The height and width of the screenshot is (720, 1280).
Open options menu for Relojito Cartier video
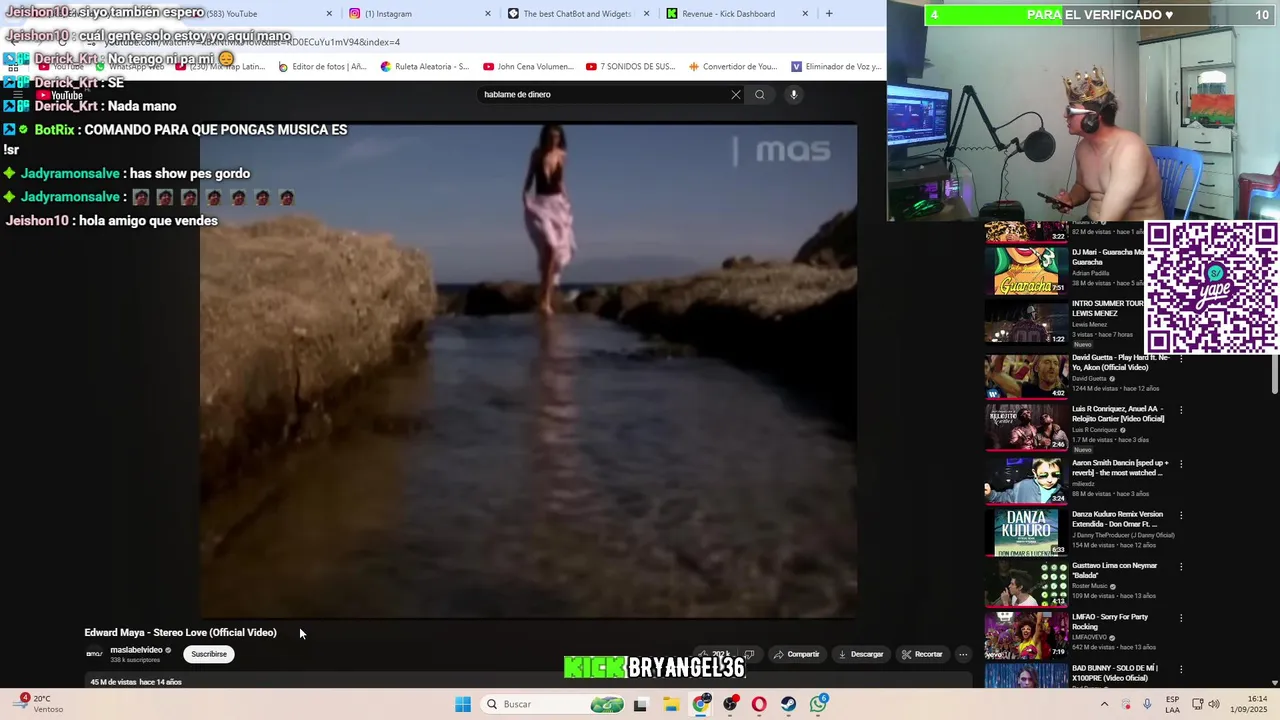click(1181, 410)
